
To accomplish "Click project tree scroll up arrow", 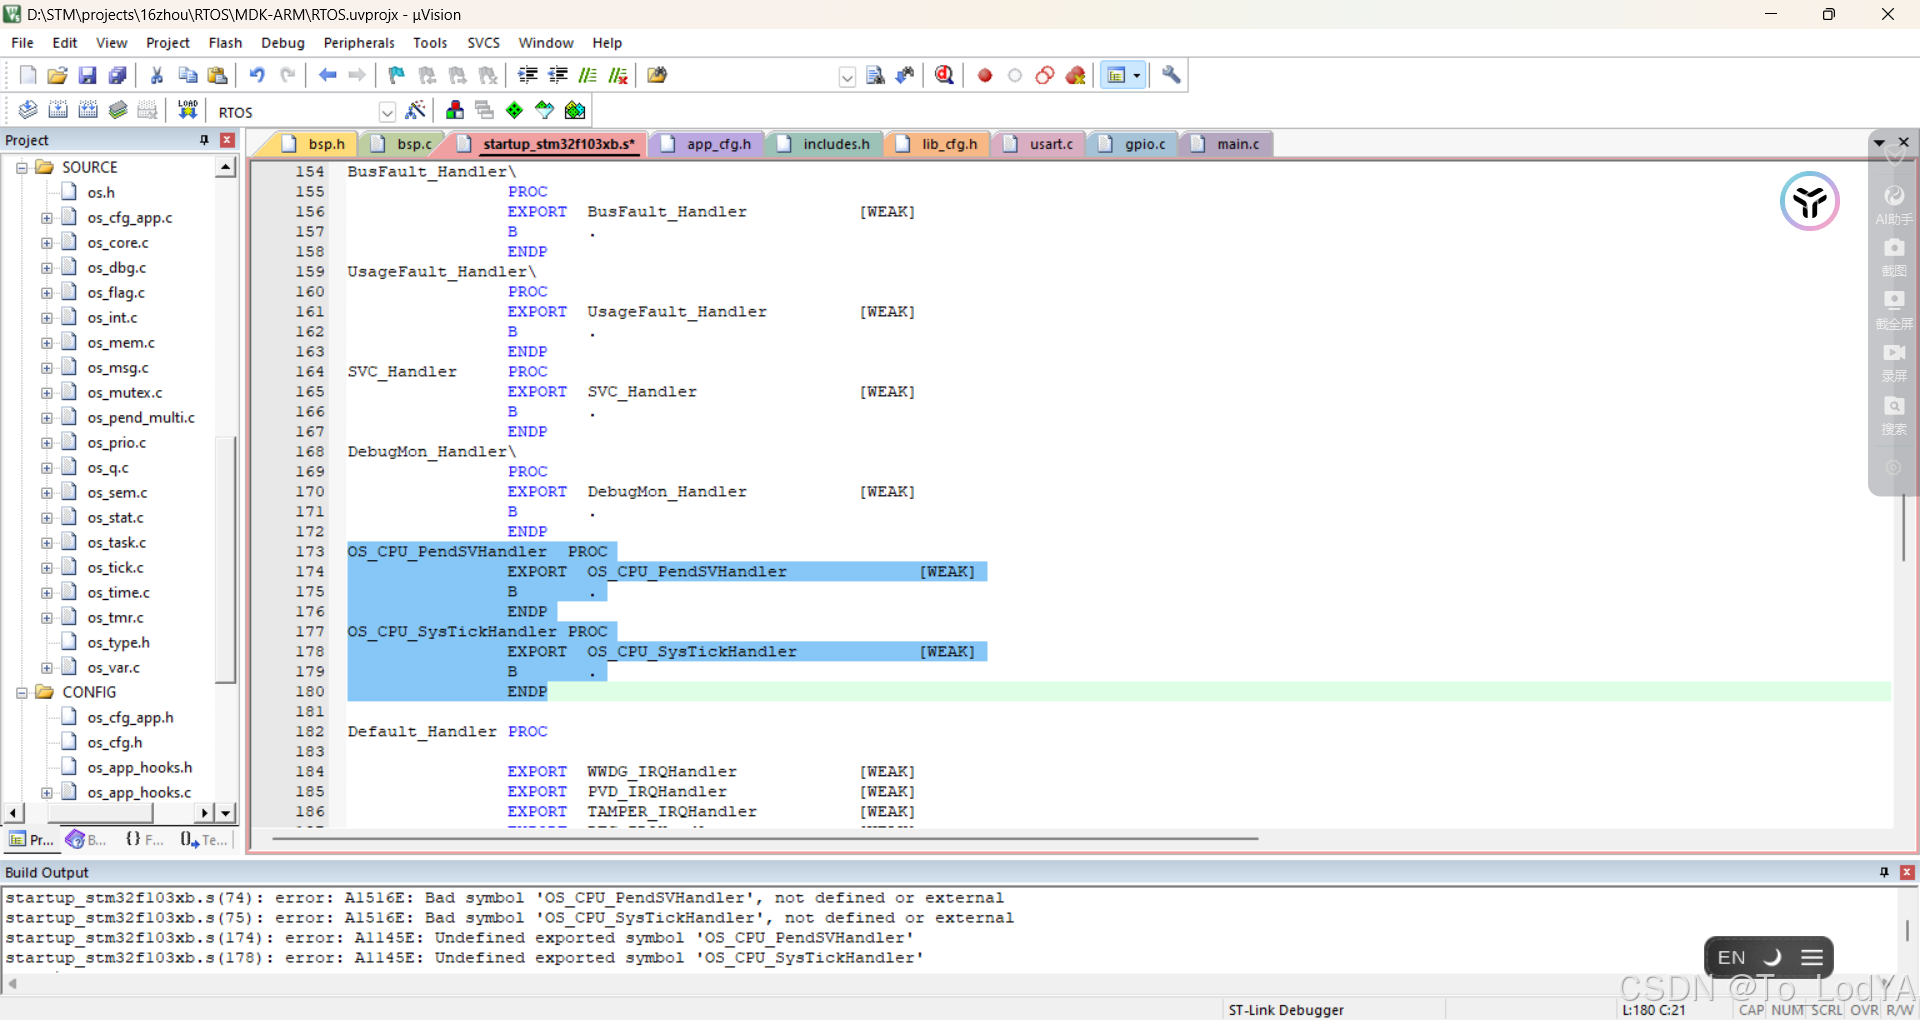I will pos(226,168).
